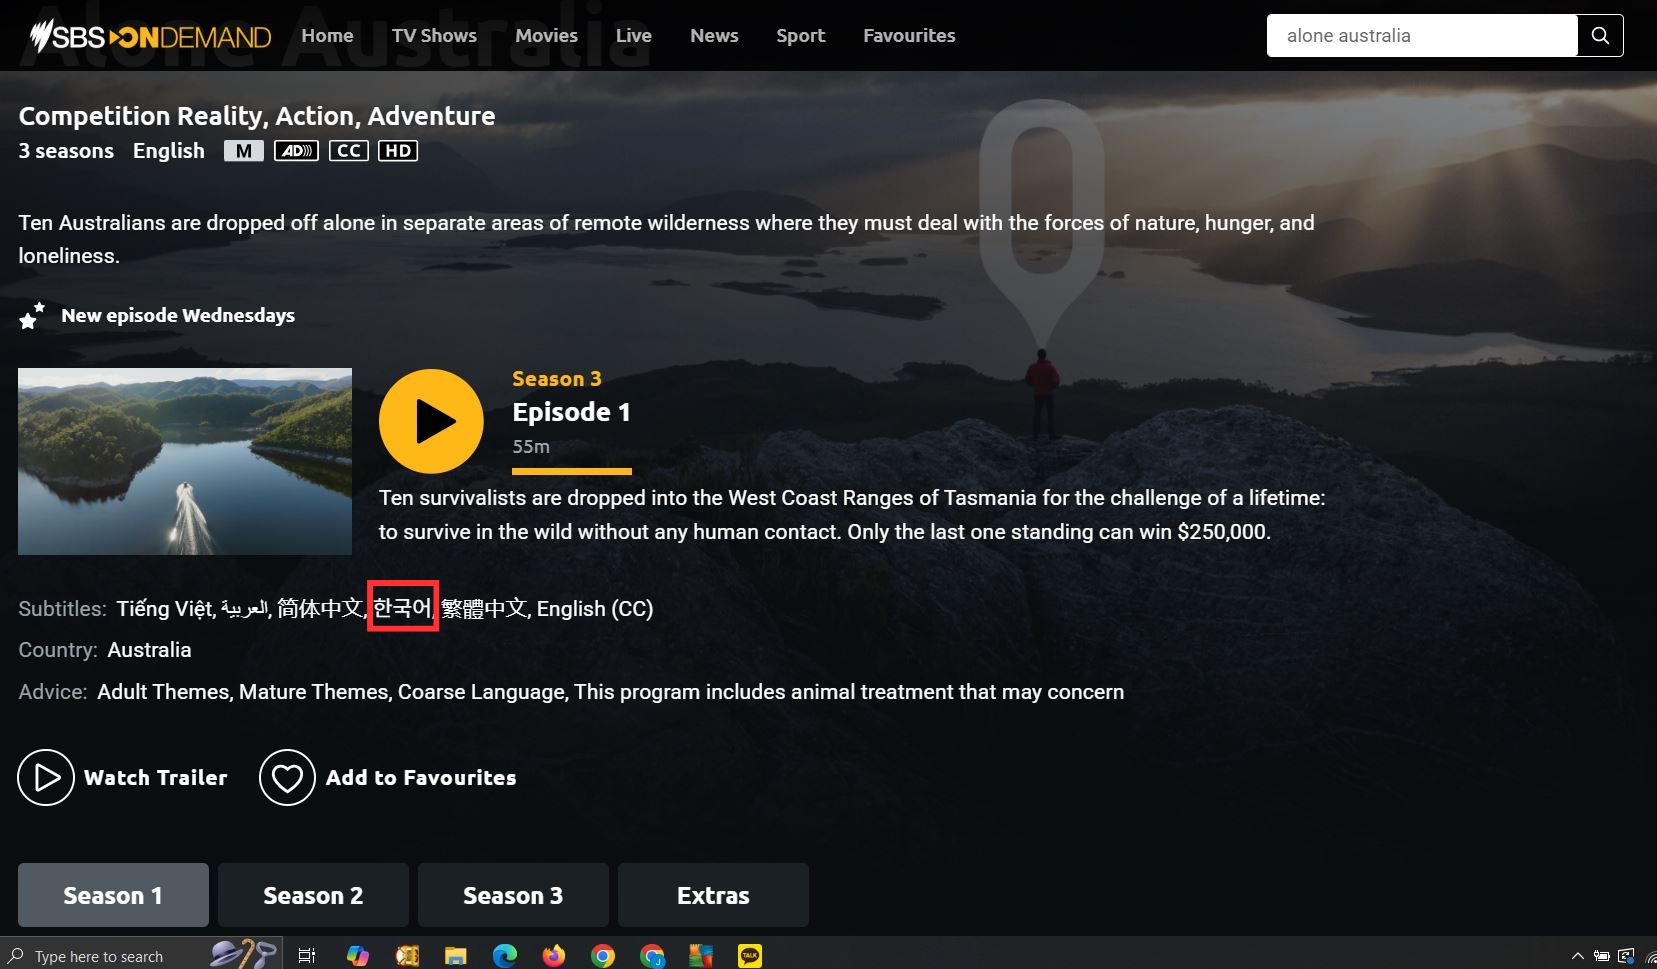
Task: Open File Explorer from the taskbar
Action: click(455, 955)
